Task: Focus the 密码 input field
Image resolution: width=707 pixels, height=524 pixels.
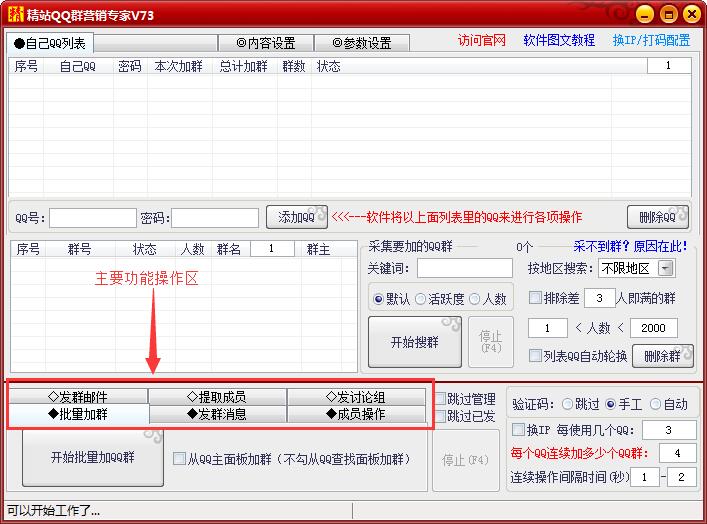Action: pos(215,218)
